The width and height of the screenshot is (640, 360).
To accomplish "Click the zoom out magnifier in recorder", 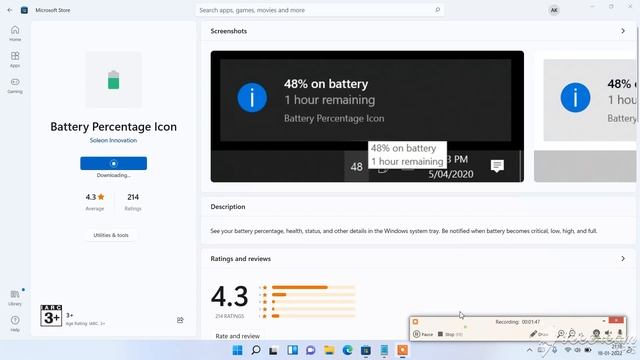I will (x=572, y=334).
